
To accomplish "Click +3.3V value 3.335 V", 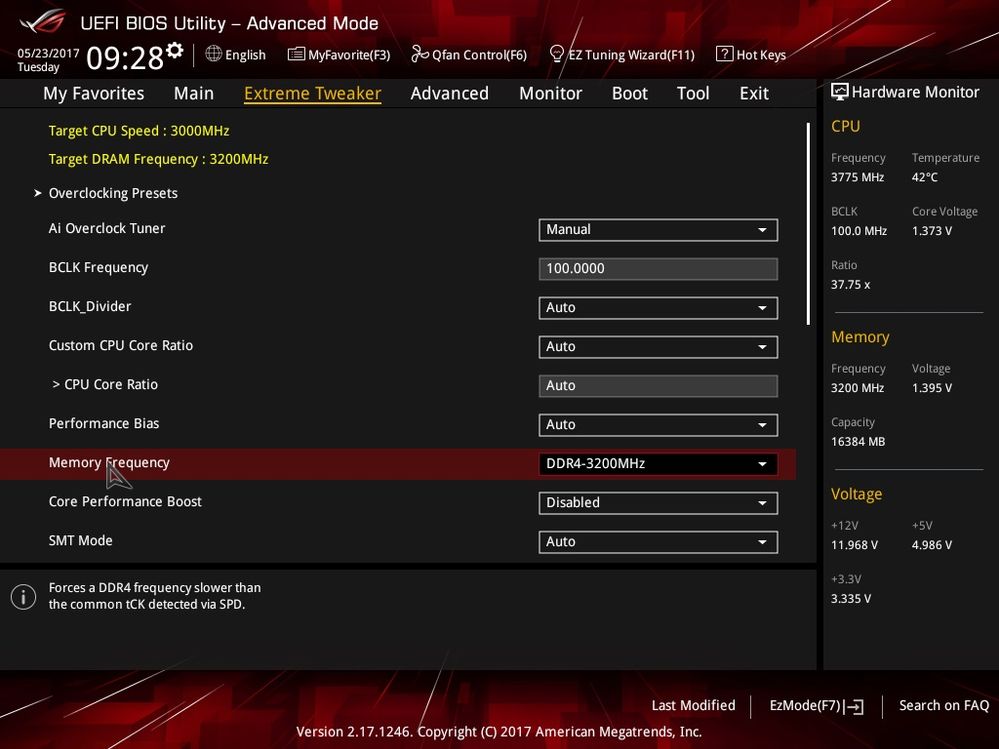I will coord(851,599).
